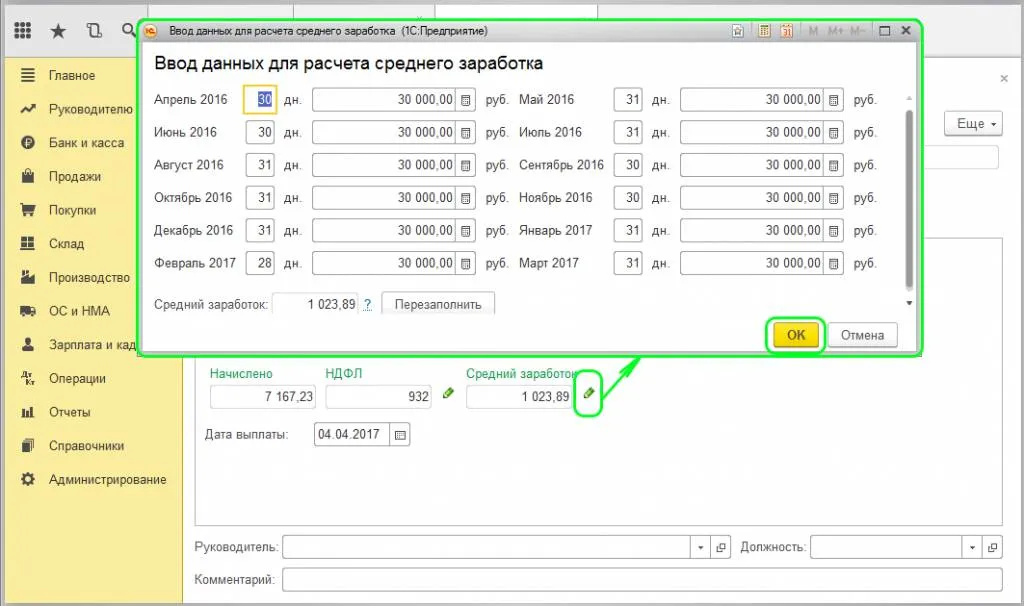The image size is (1024, 606).
Task: Click the M+ memory button in title bar
Action: pos(836,31)
